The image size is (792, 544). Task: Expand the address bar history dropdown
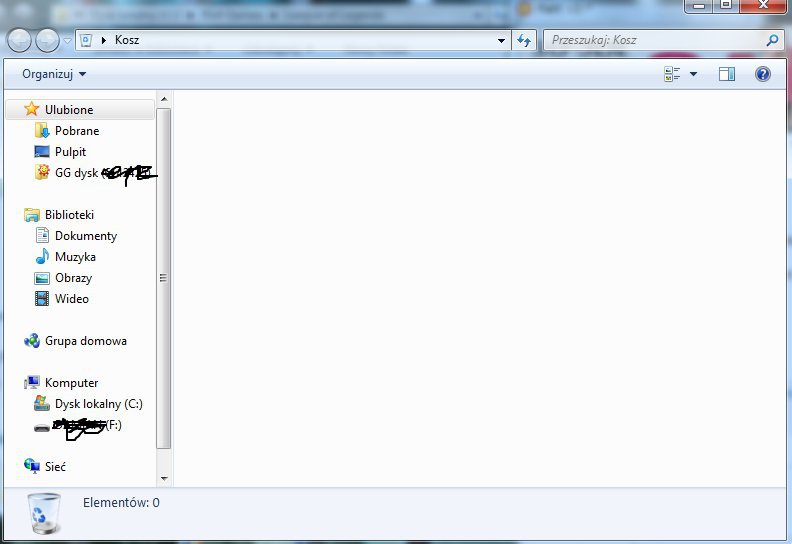[501, 40]
